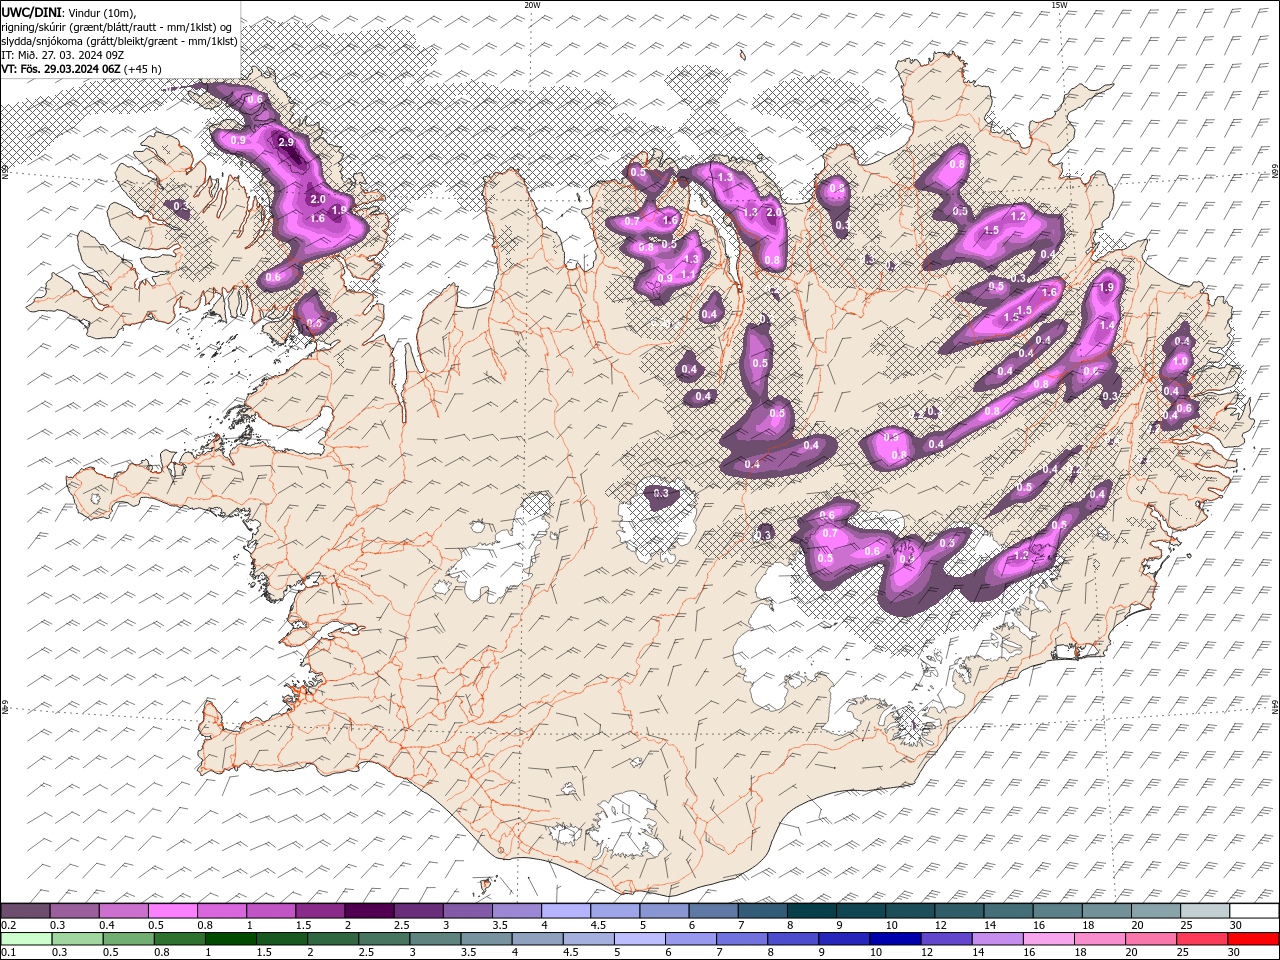This screenshot has height=960, width=1280.
Task: Click the 1.4 snowfall value on the map
Action: [x=1107, y=325]
